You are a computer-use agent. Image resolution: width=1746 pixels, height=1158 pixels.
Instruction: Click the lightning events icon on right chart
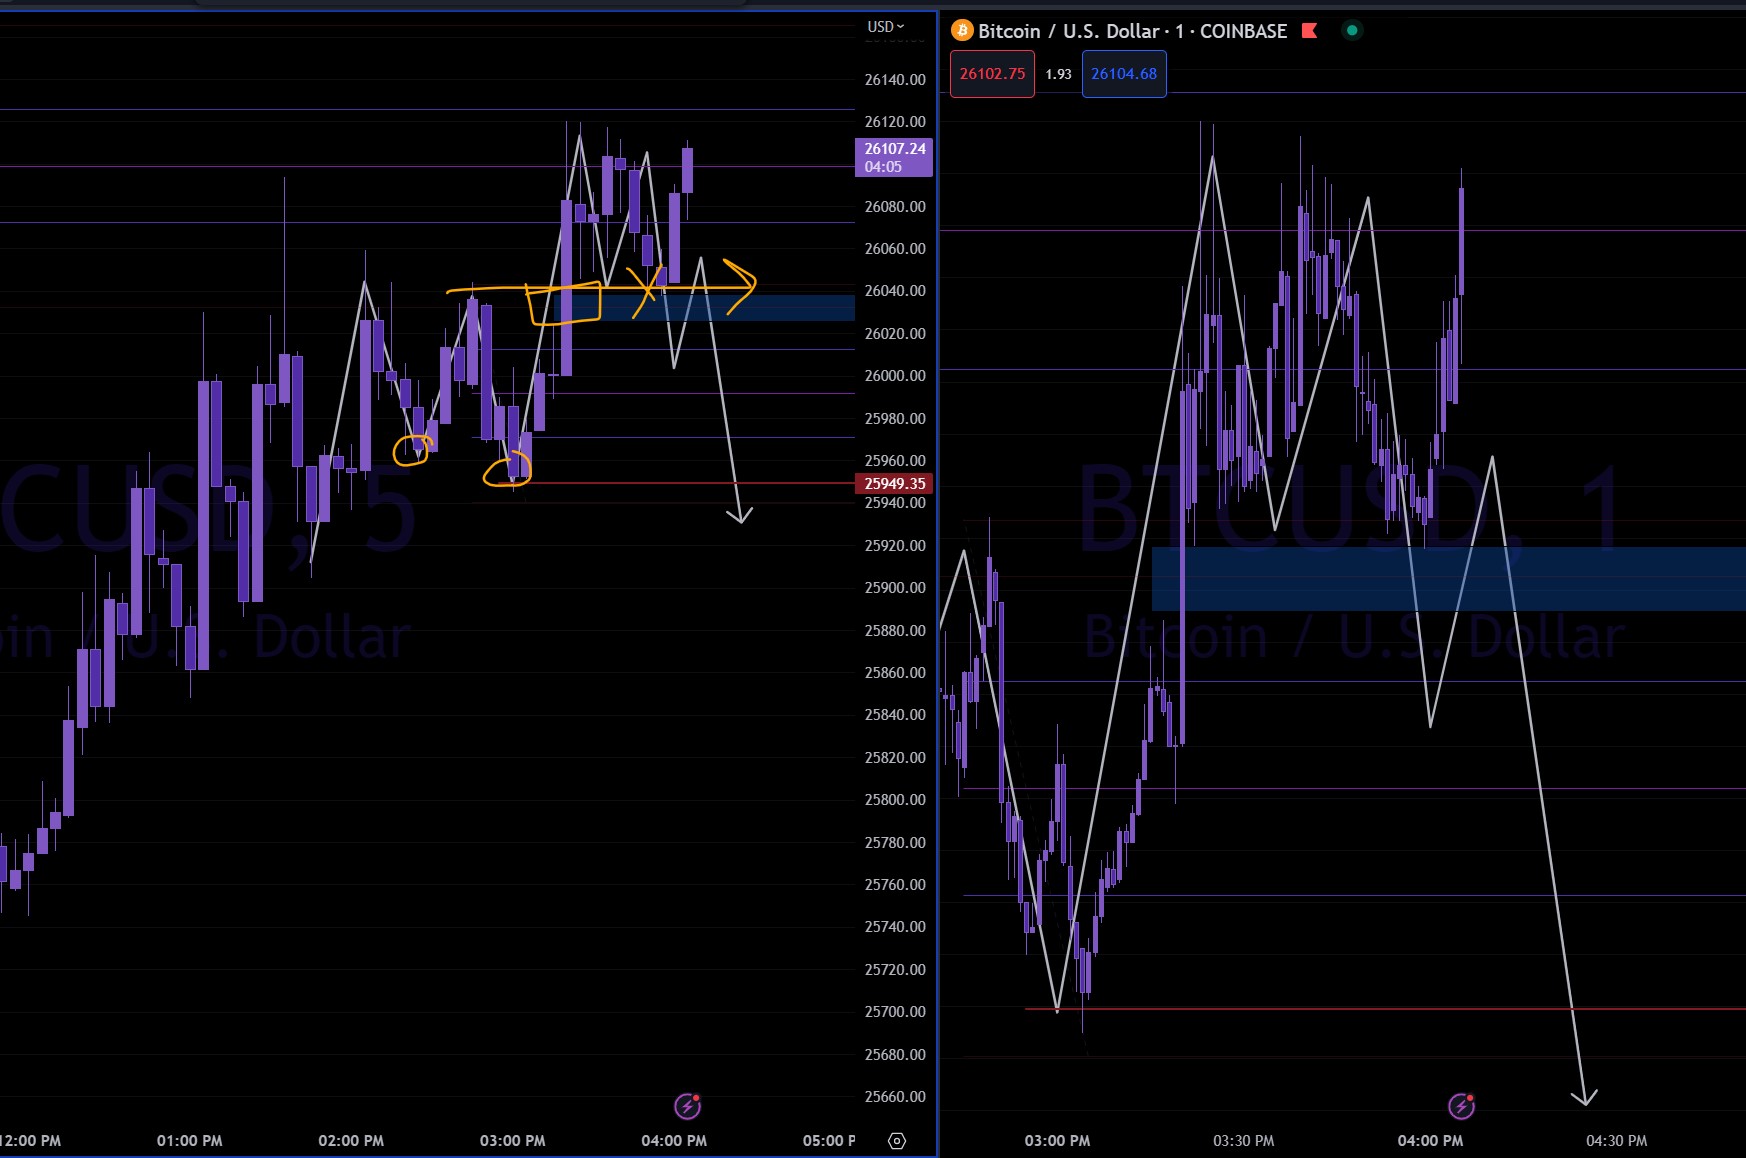(x=1461, y=1106)
